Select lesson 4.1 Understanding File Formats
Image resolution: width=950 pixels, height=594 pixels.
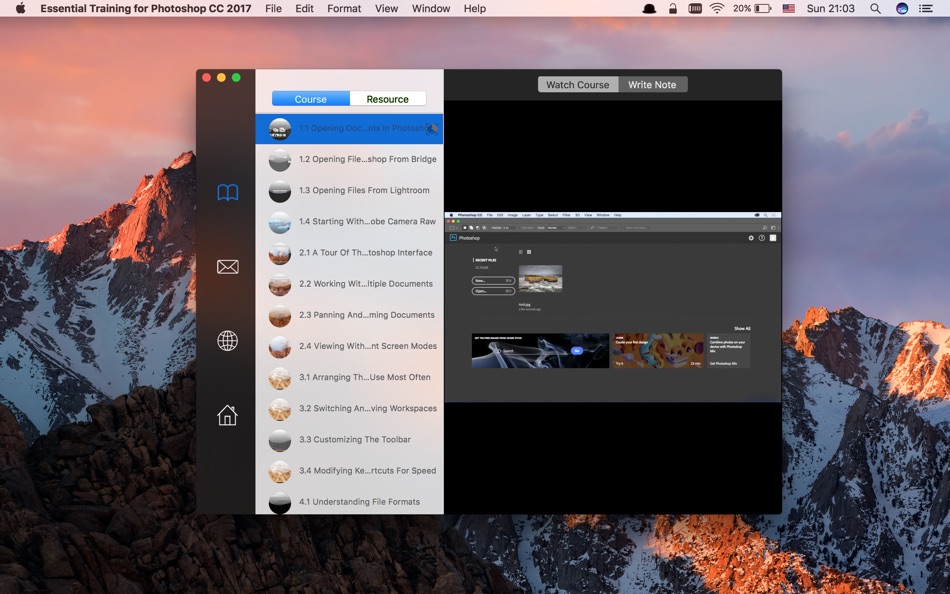tap(349, 501)
